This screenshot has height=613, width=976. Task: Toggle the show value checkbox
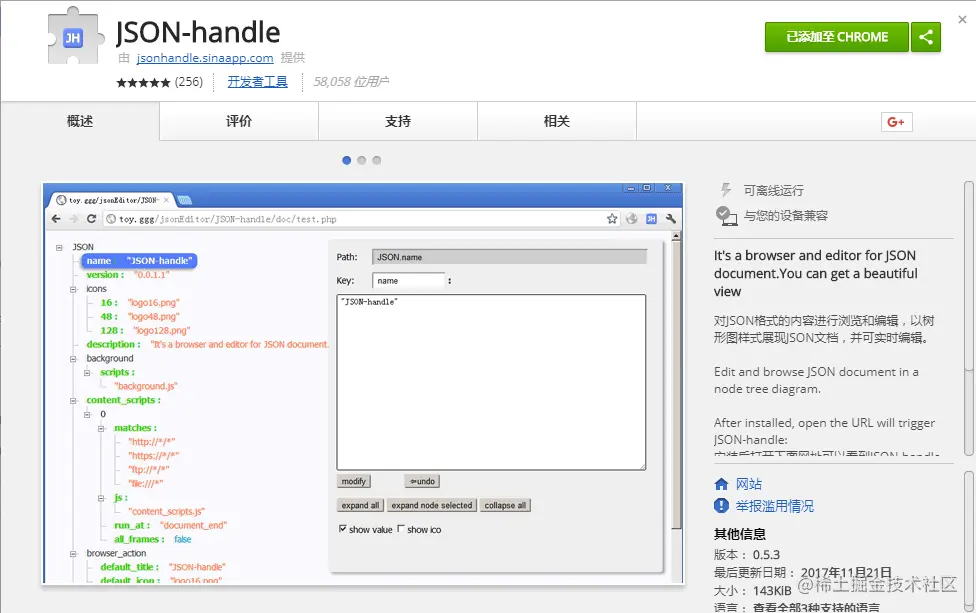click(342, 528)
